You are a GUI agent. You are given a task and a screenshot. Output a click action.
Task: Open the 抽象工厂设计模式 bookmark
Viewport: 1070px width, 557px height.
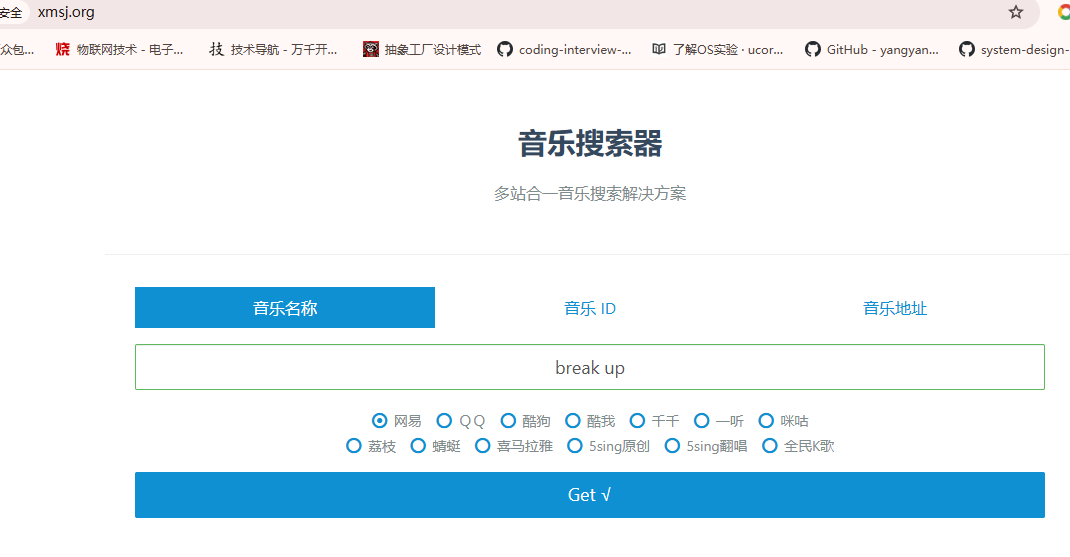[422, 49]
